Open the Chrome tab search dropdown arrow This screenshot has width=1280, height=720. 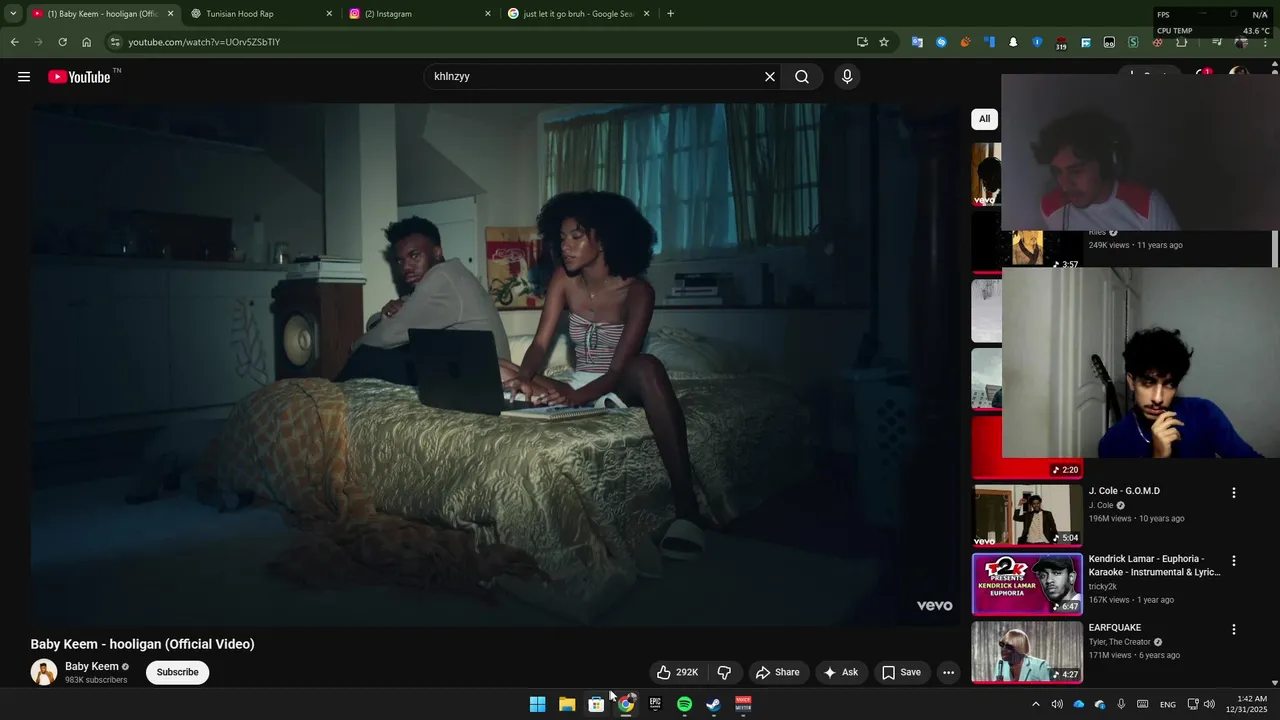(13, 14)
